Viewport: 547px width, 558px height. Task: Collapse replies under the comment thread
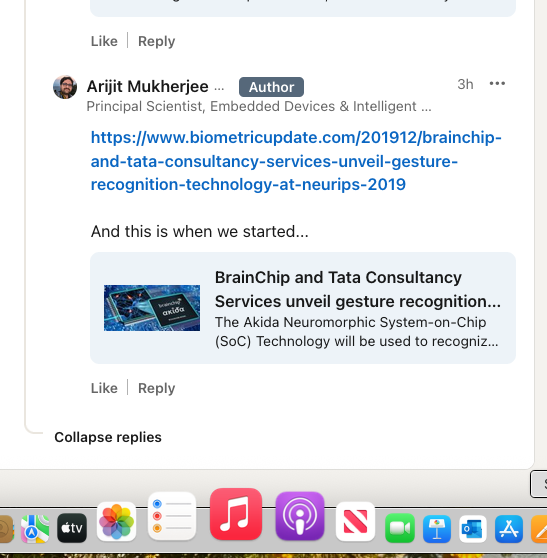[x=108, y=437]
